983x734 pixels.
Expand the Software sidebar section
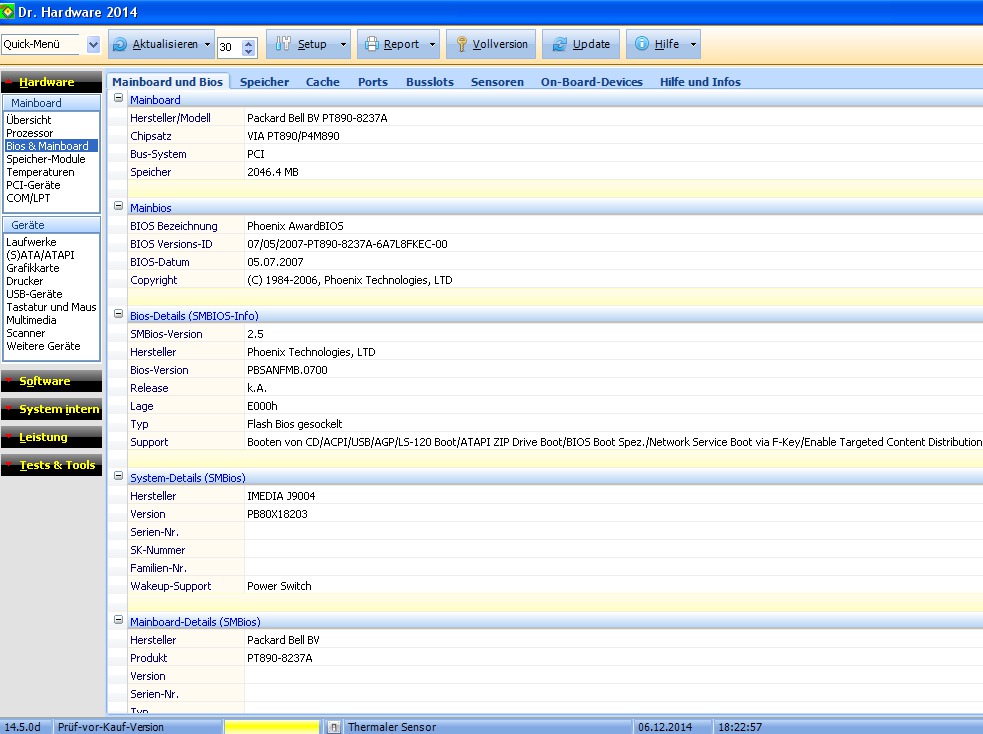pos(51,381)
